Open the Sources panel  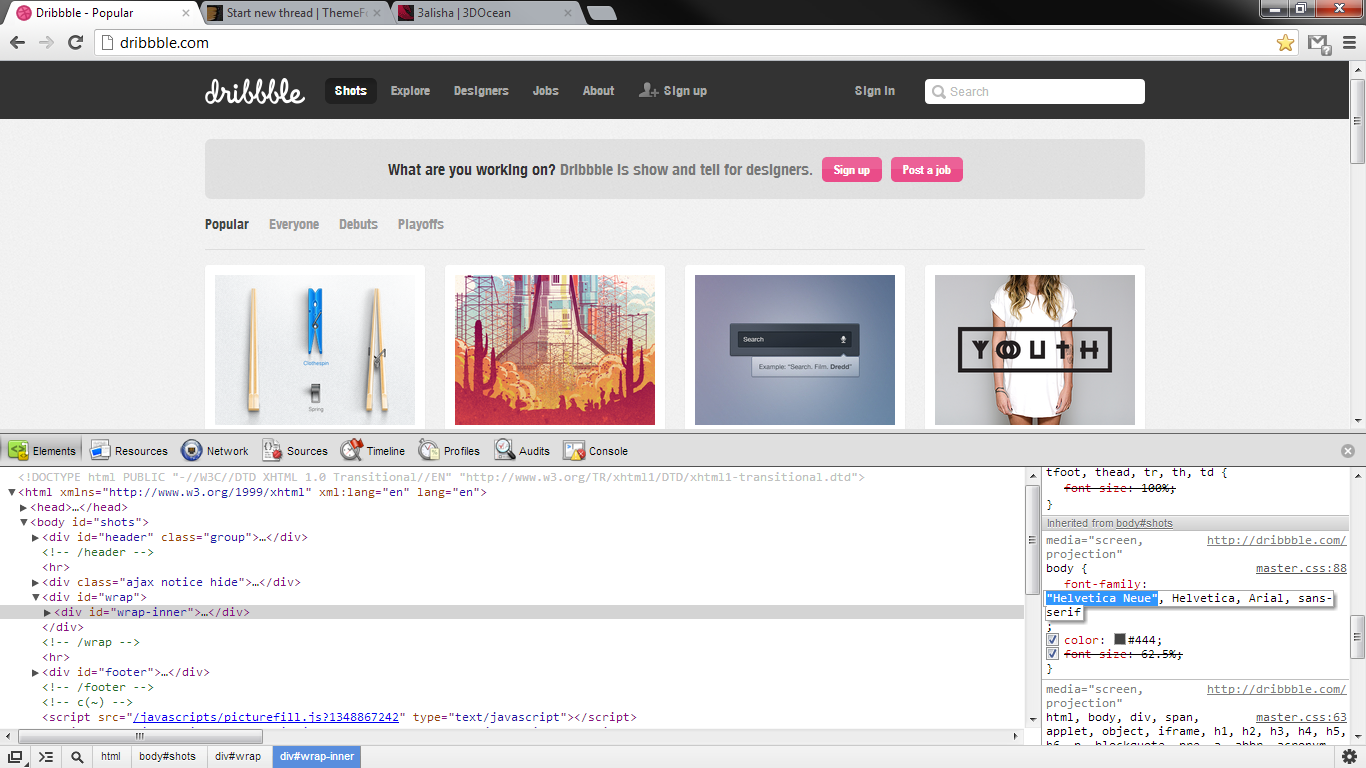pos(295,451)
